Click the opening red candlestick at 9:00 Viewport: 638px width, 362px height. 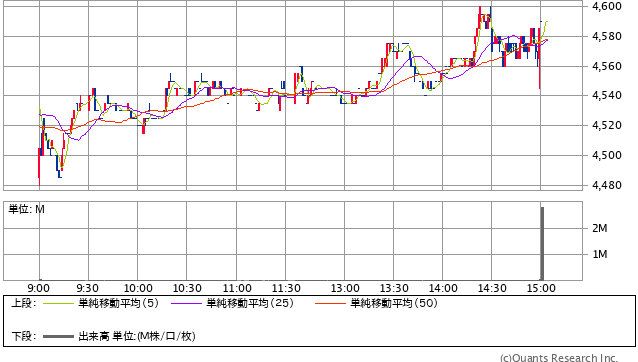(x=39, y=167)
